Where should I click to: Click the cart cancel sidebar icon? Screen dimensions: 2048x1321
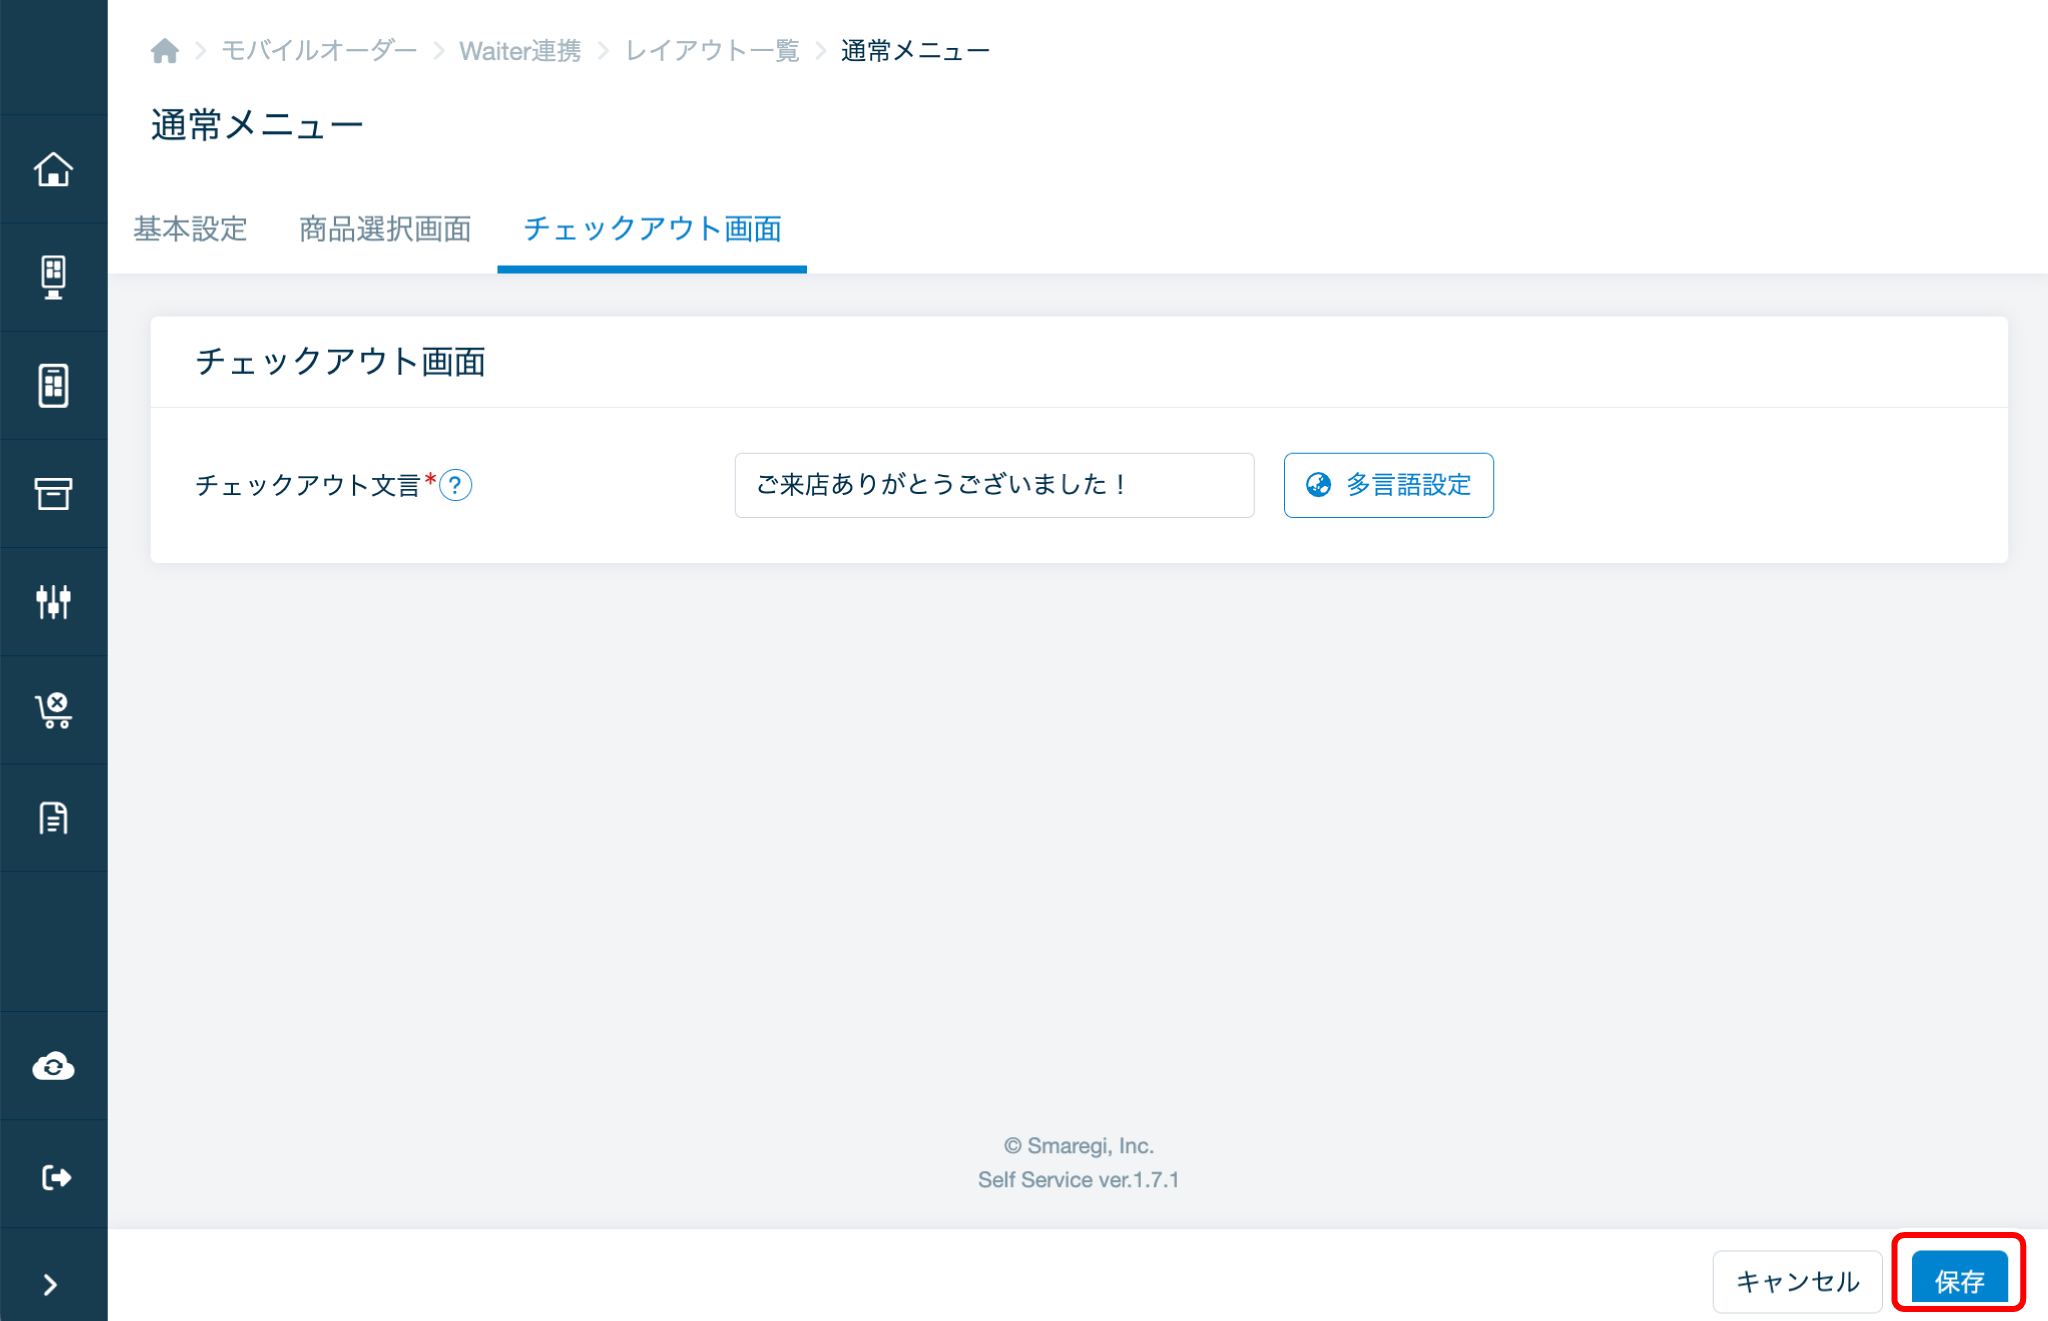pyautogui.click(x=53, y=710)
